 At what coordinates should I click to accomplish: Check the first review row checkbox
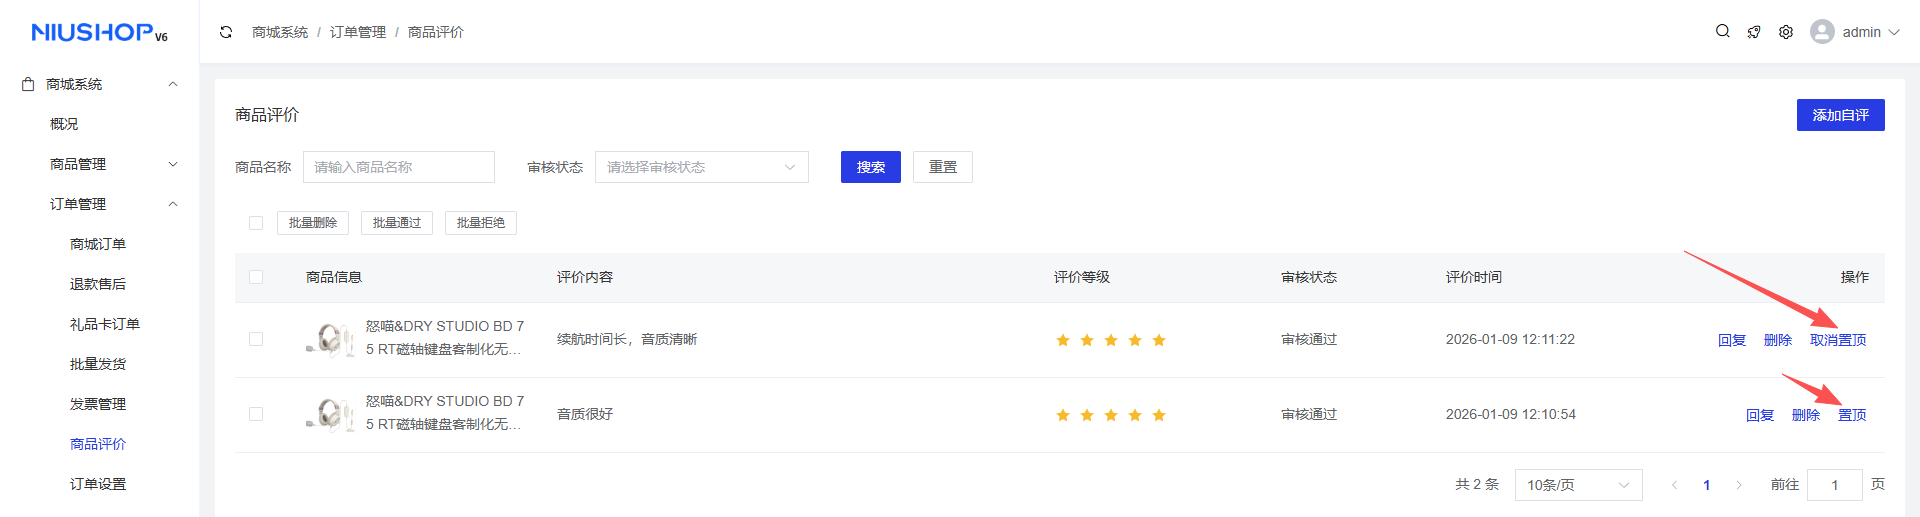point(256,339)
